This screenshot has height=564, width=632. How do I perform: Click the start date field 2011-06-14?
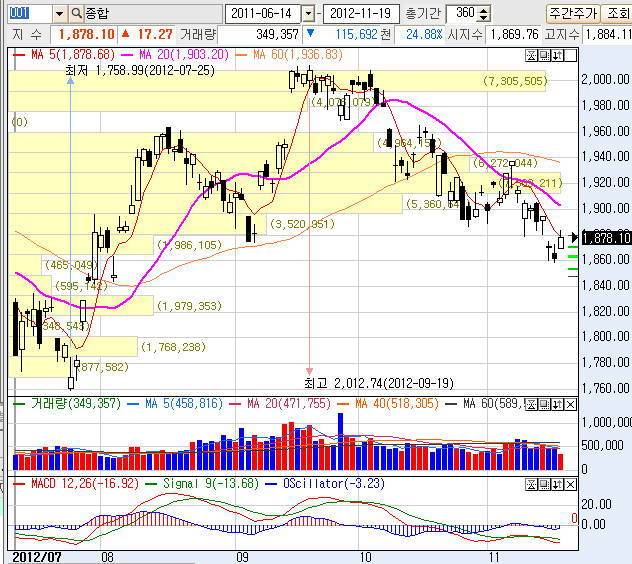coord(262,13)
